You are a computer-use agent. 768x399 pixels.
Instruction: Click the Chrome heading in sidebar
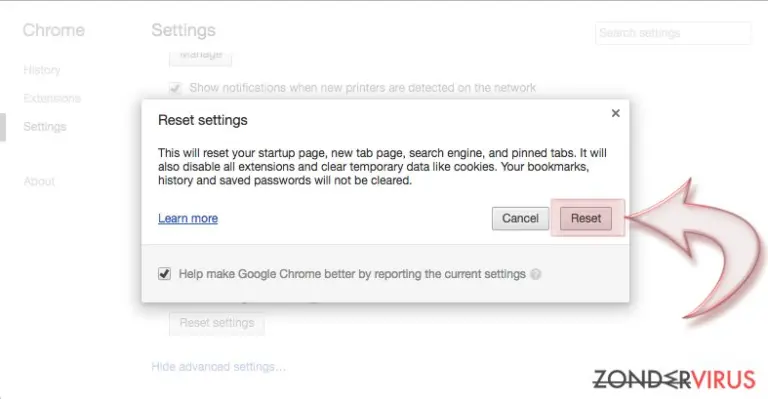[x=54, y=30]
